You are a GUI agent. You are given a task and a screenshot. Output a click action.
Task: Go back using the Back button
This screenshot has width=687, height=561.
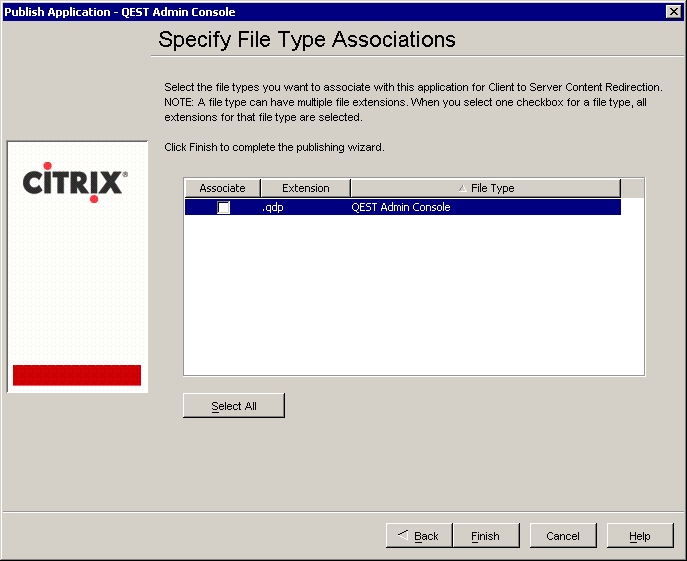tap(419, 536)
